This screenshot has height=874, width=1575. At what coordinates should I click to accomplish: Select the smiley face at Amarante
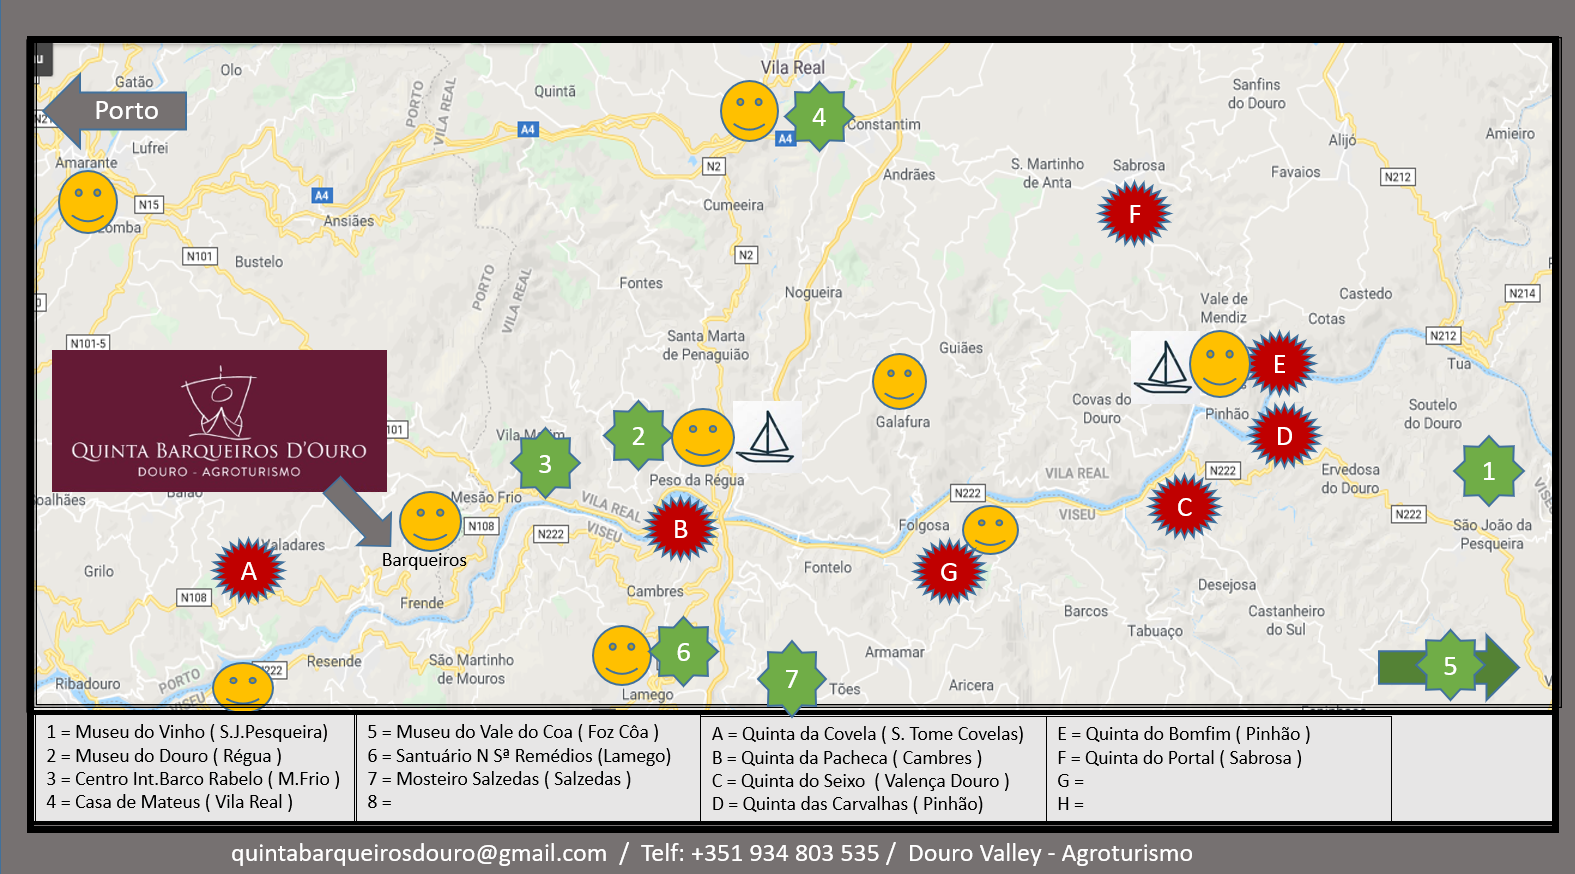point(88,202)
